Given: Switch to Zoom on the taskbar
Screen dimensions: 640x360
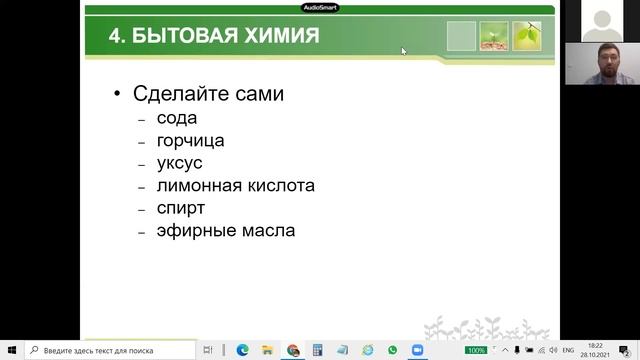Looking at the screenshot, I should point(417,350).
